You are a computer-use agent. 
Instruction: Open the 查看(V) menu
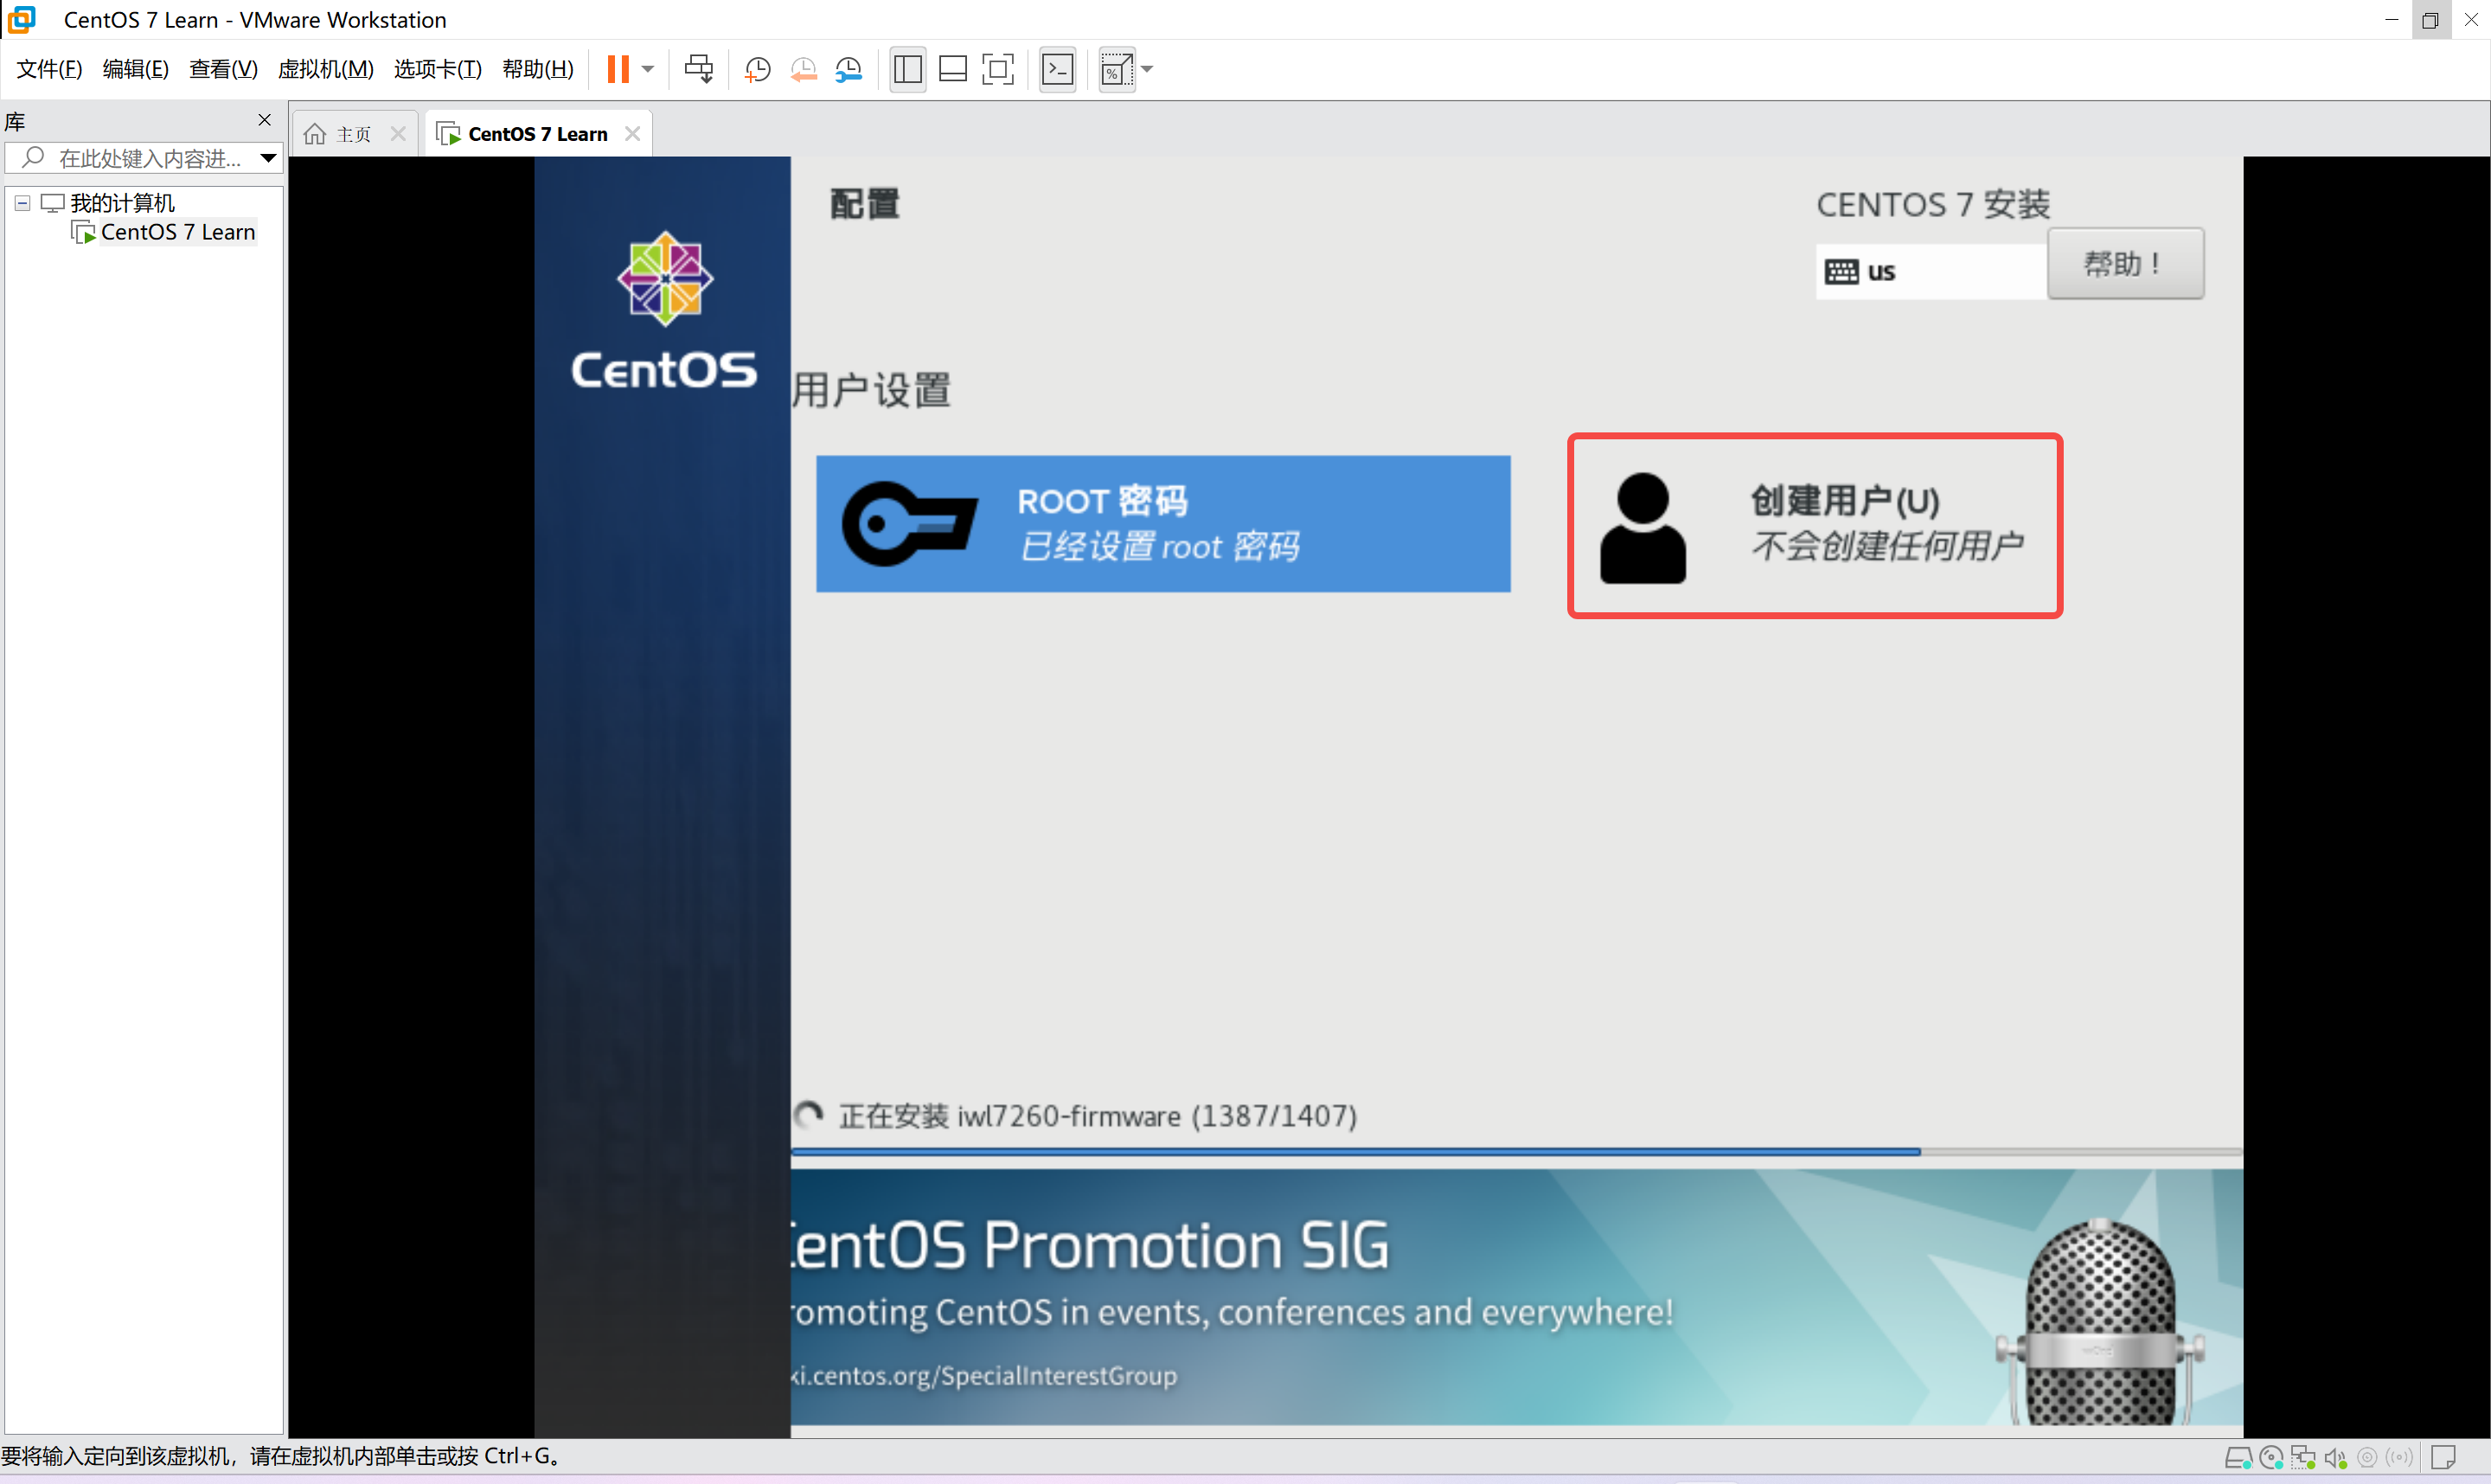[x=223, y=69]
